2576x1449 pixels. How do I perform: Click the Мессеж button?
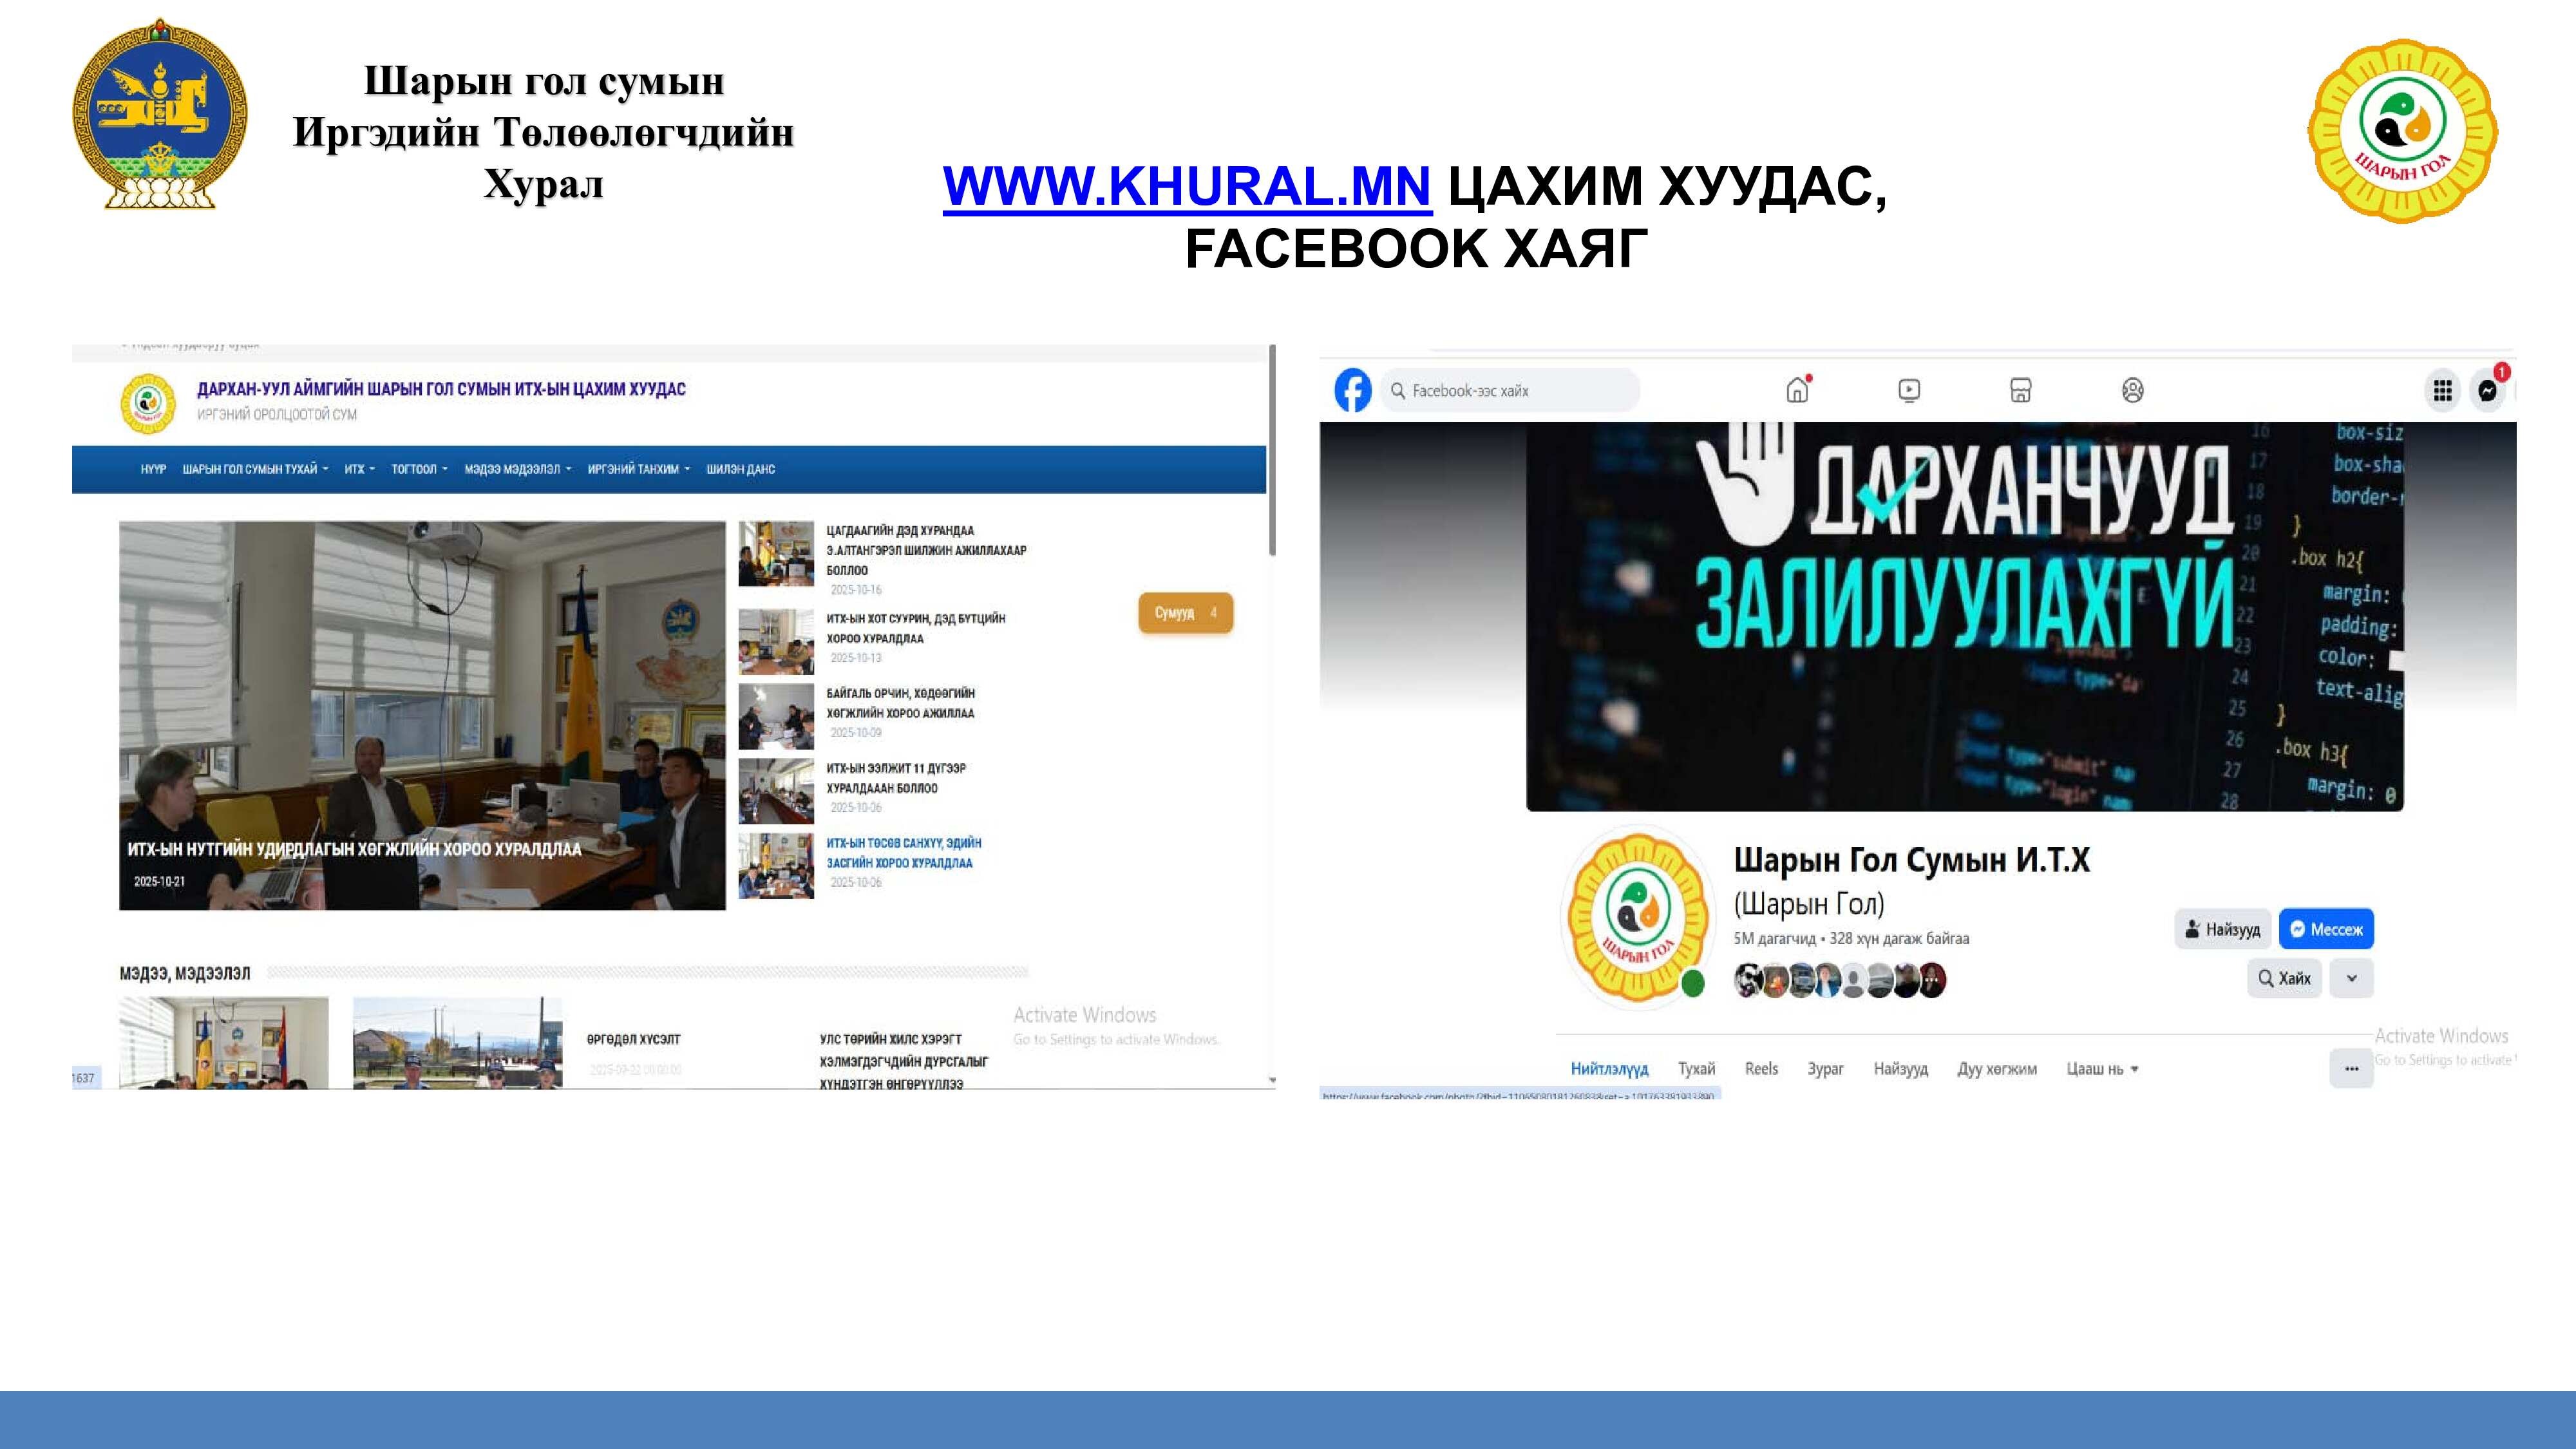pyautogui.click(x=2326, y=929)
